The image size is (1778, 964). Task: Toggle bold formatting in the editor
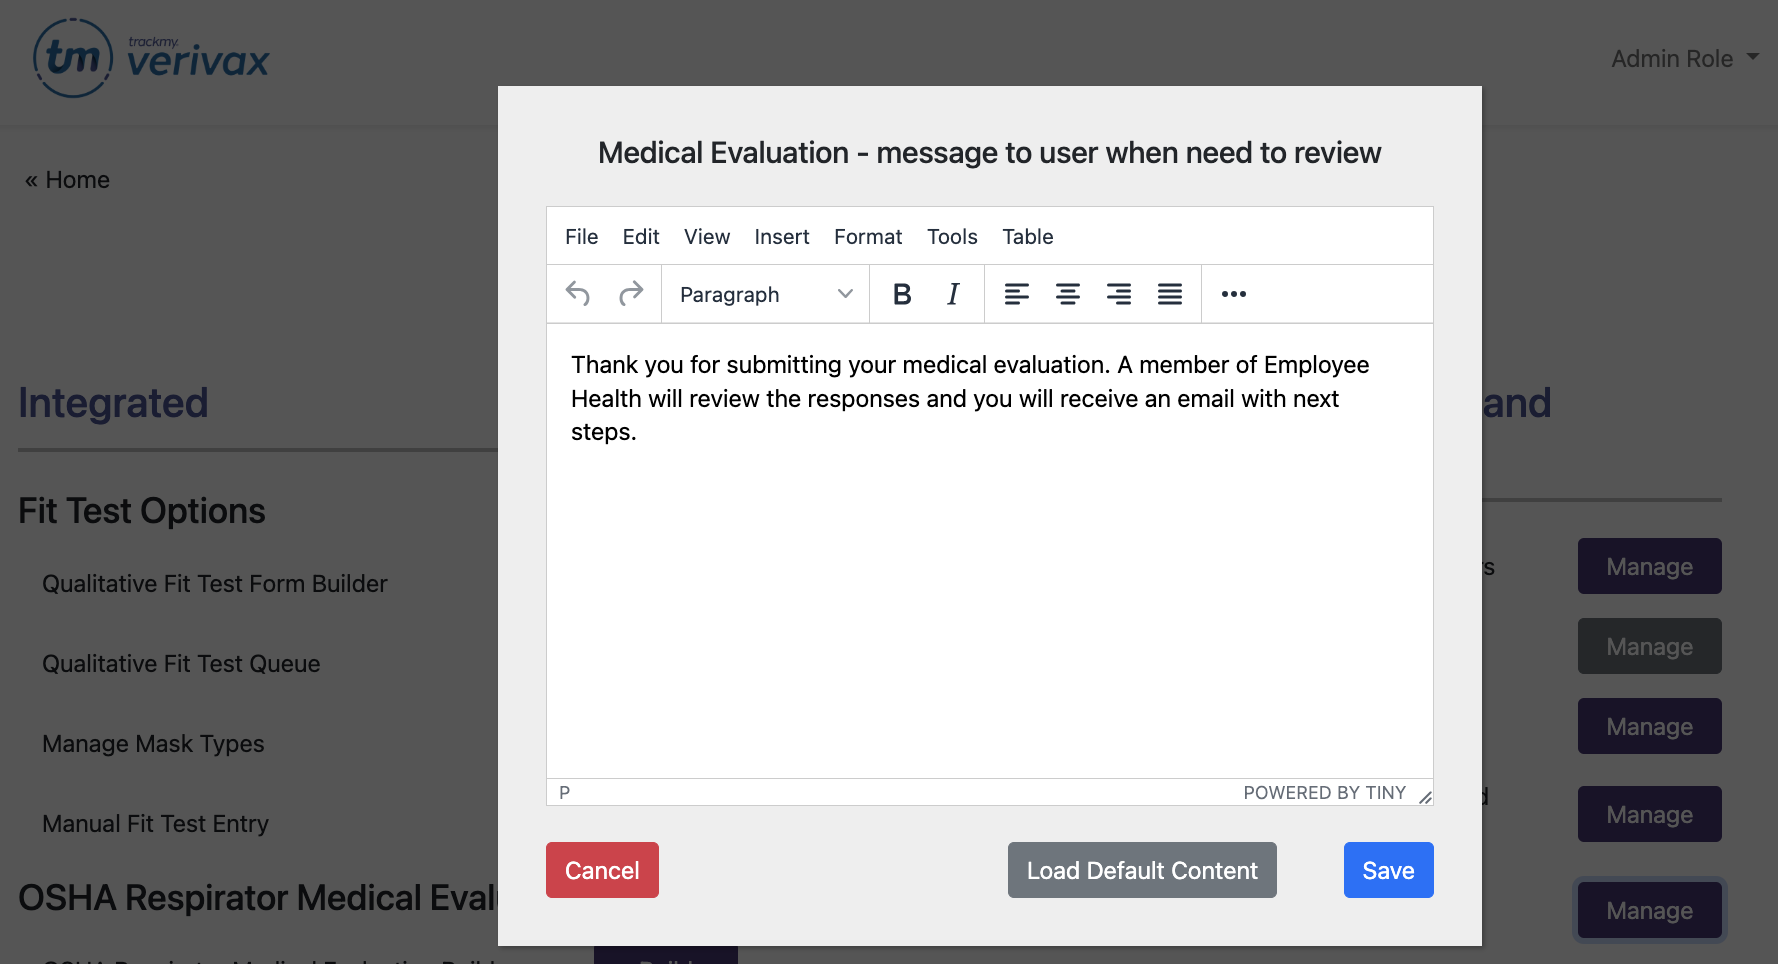pos(902,294)
